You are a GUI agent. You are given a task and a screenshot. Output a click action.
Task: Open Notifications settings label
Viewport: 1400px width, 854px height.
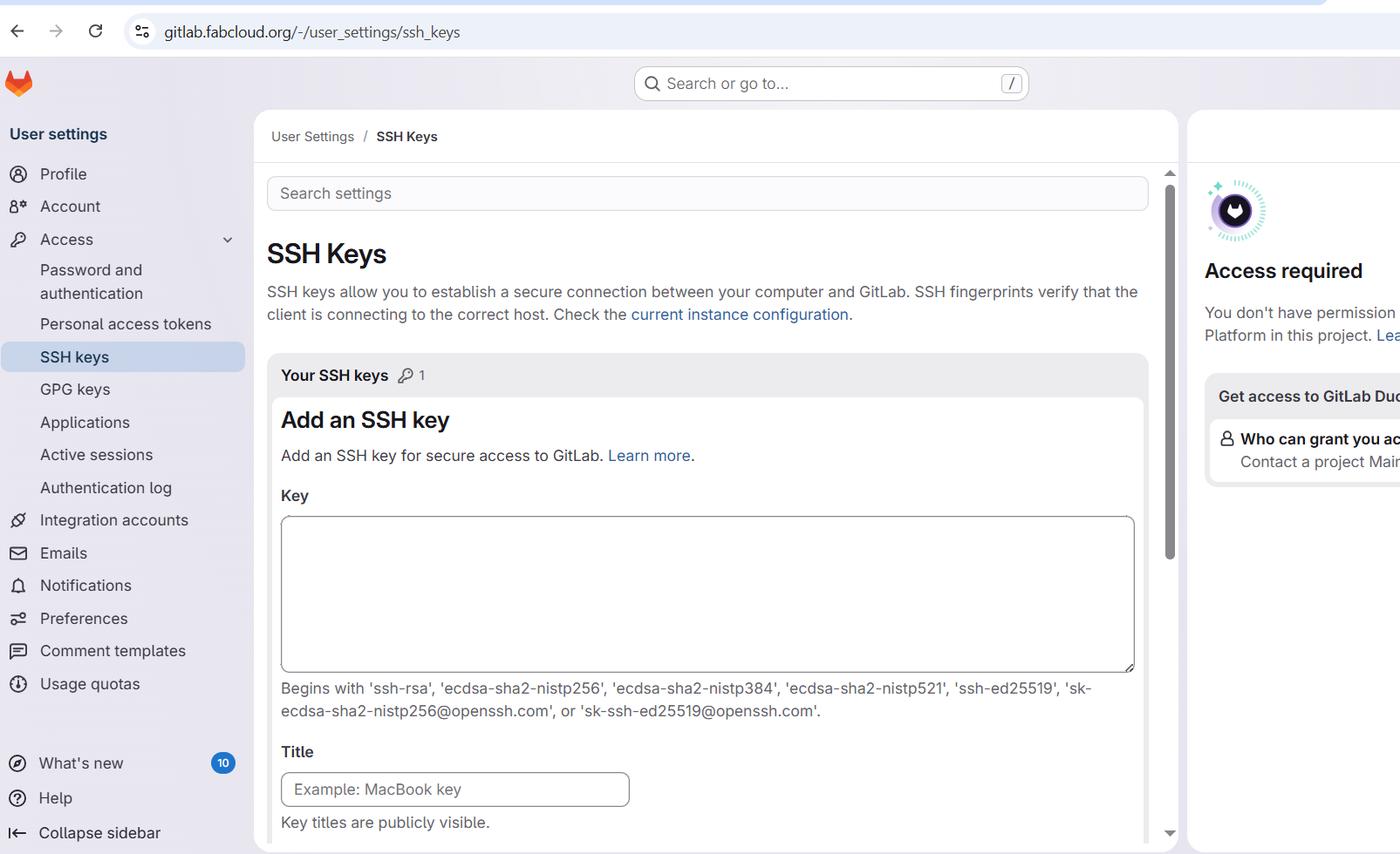[x=85, y=586]
